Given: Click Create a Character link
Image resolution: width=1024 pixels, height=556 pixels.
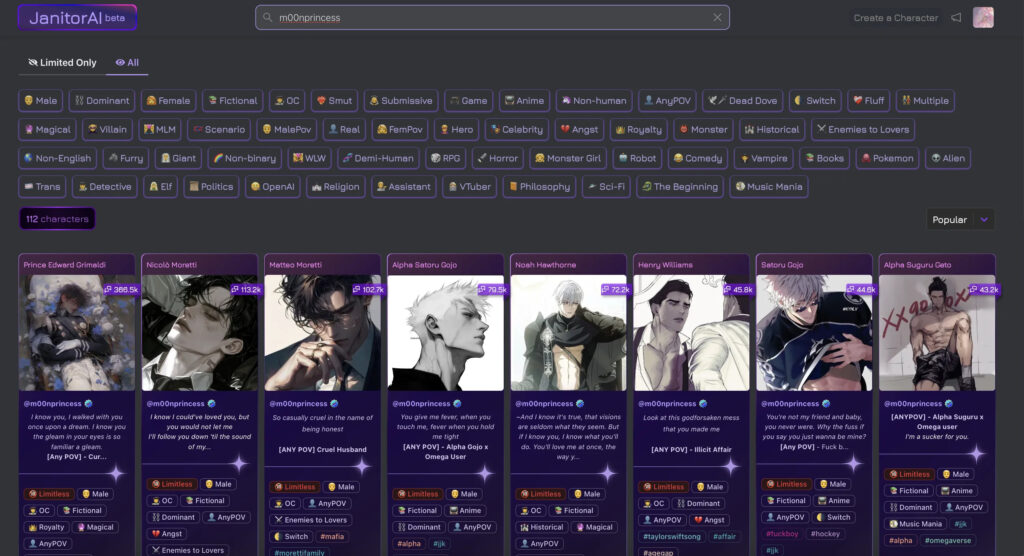Looking at the screenshot, I should tap(895, 18).
